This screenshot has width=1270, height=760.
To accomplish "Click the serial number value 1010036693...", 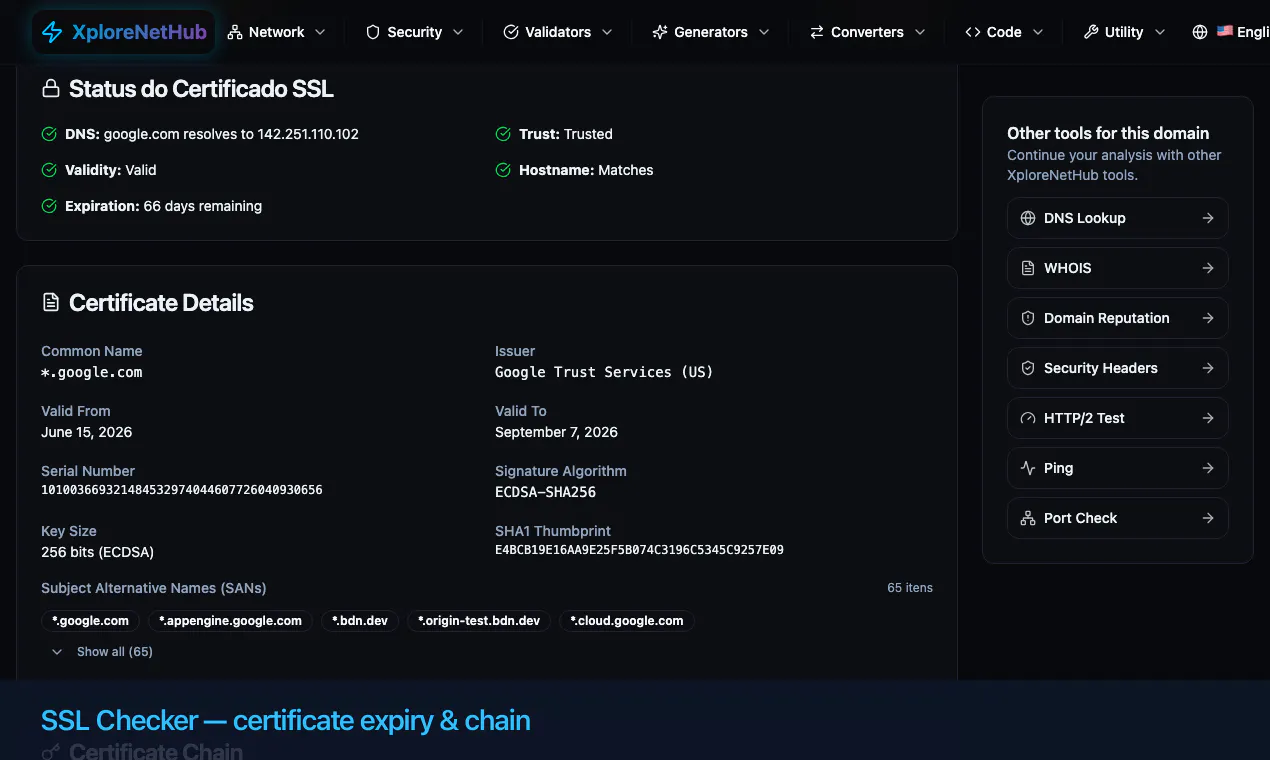I will coord(182,490).
